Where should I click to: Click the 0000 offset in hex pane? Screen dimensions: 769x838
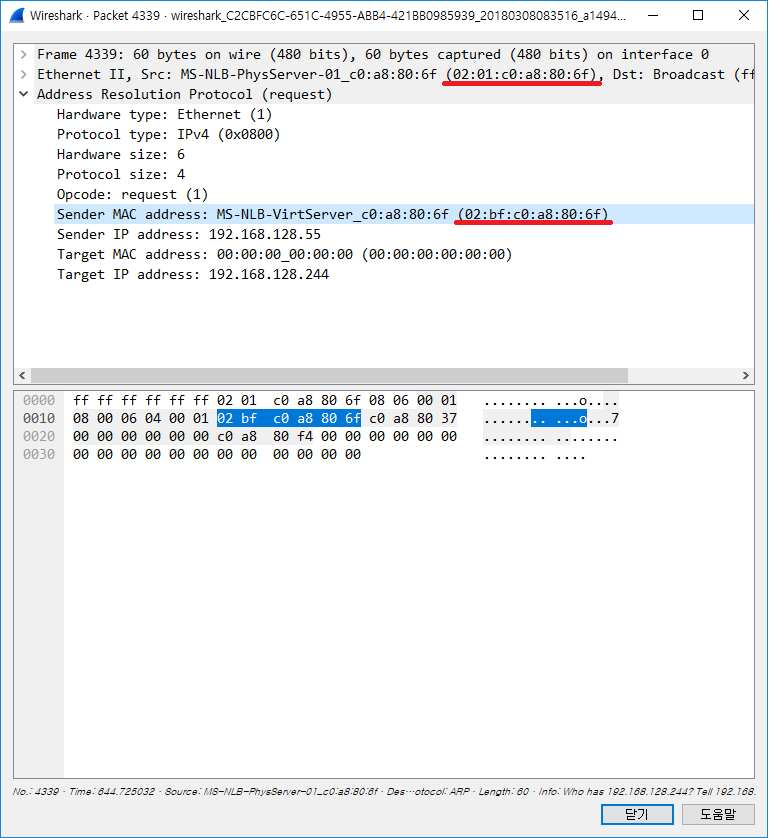tap(39, 400)
